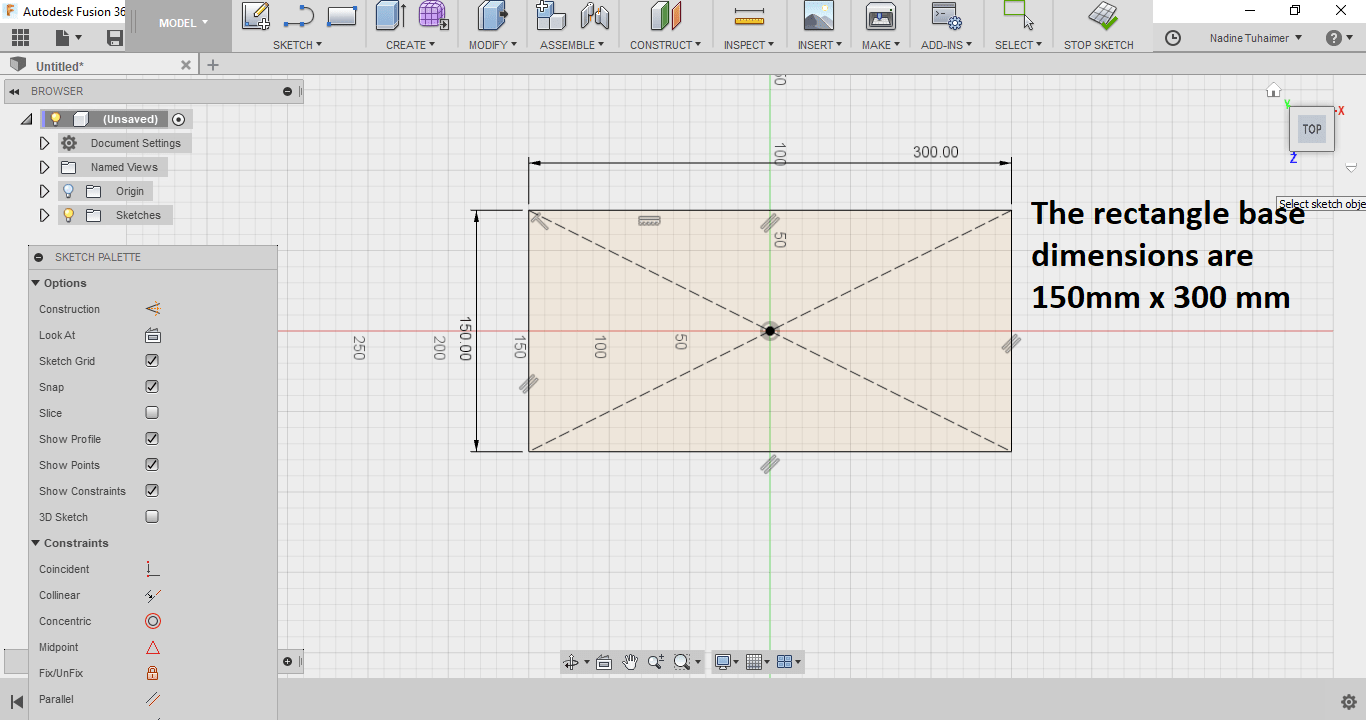Toggle visibility bulb of Origin folder
This screenshot has height=720, width=1366.
pyautogui.click(x=69, y=191)
